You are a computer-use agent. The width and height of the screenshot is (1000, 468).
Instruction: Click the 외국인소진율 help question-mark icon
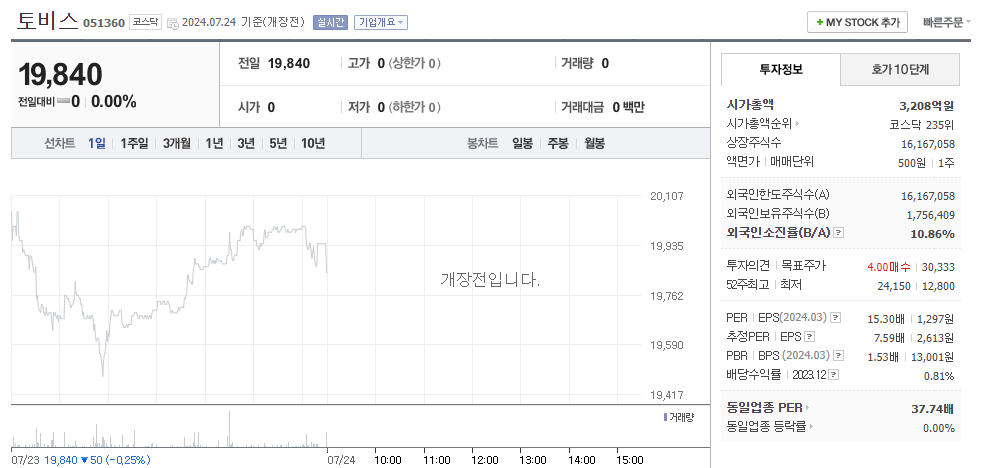coord(839,233)
